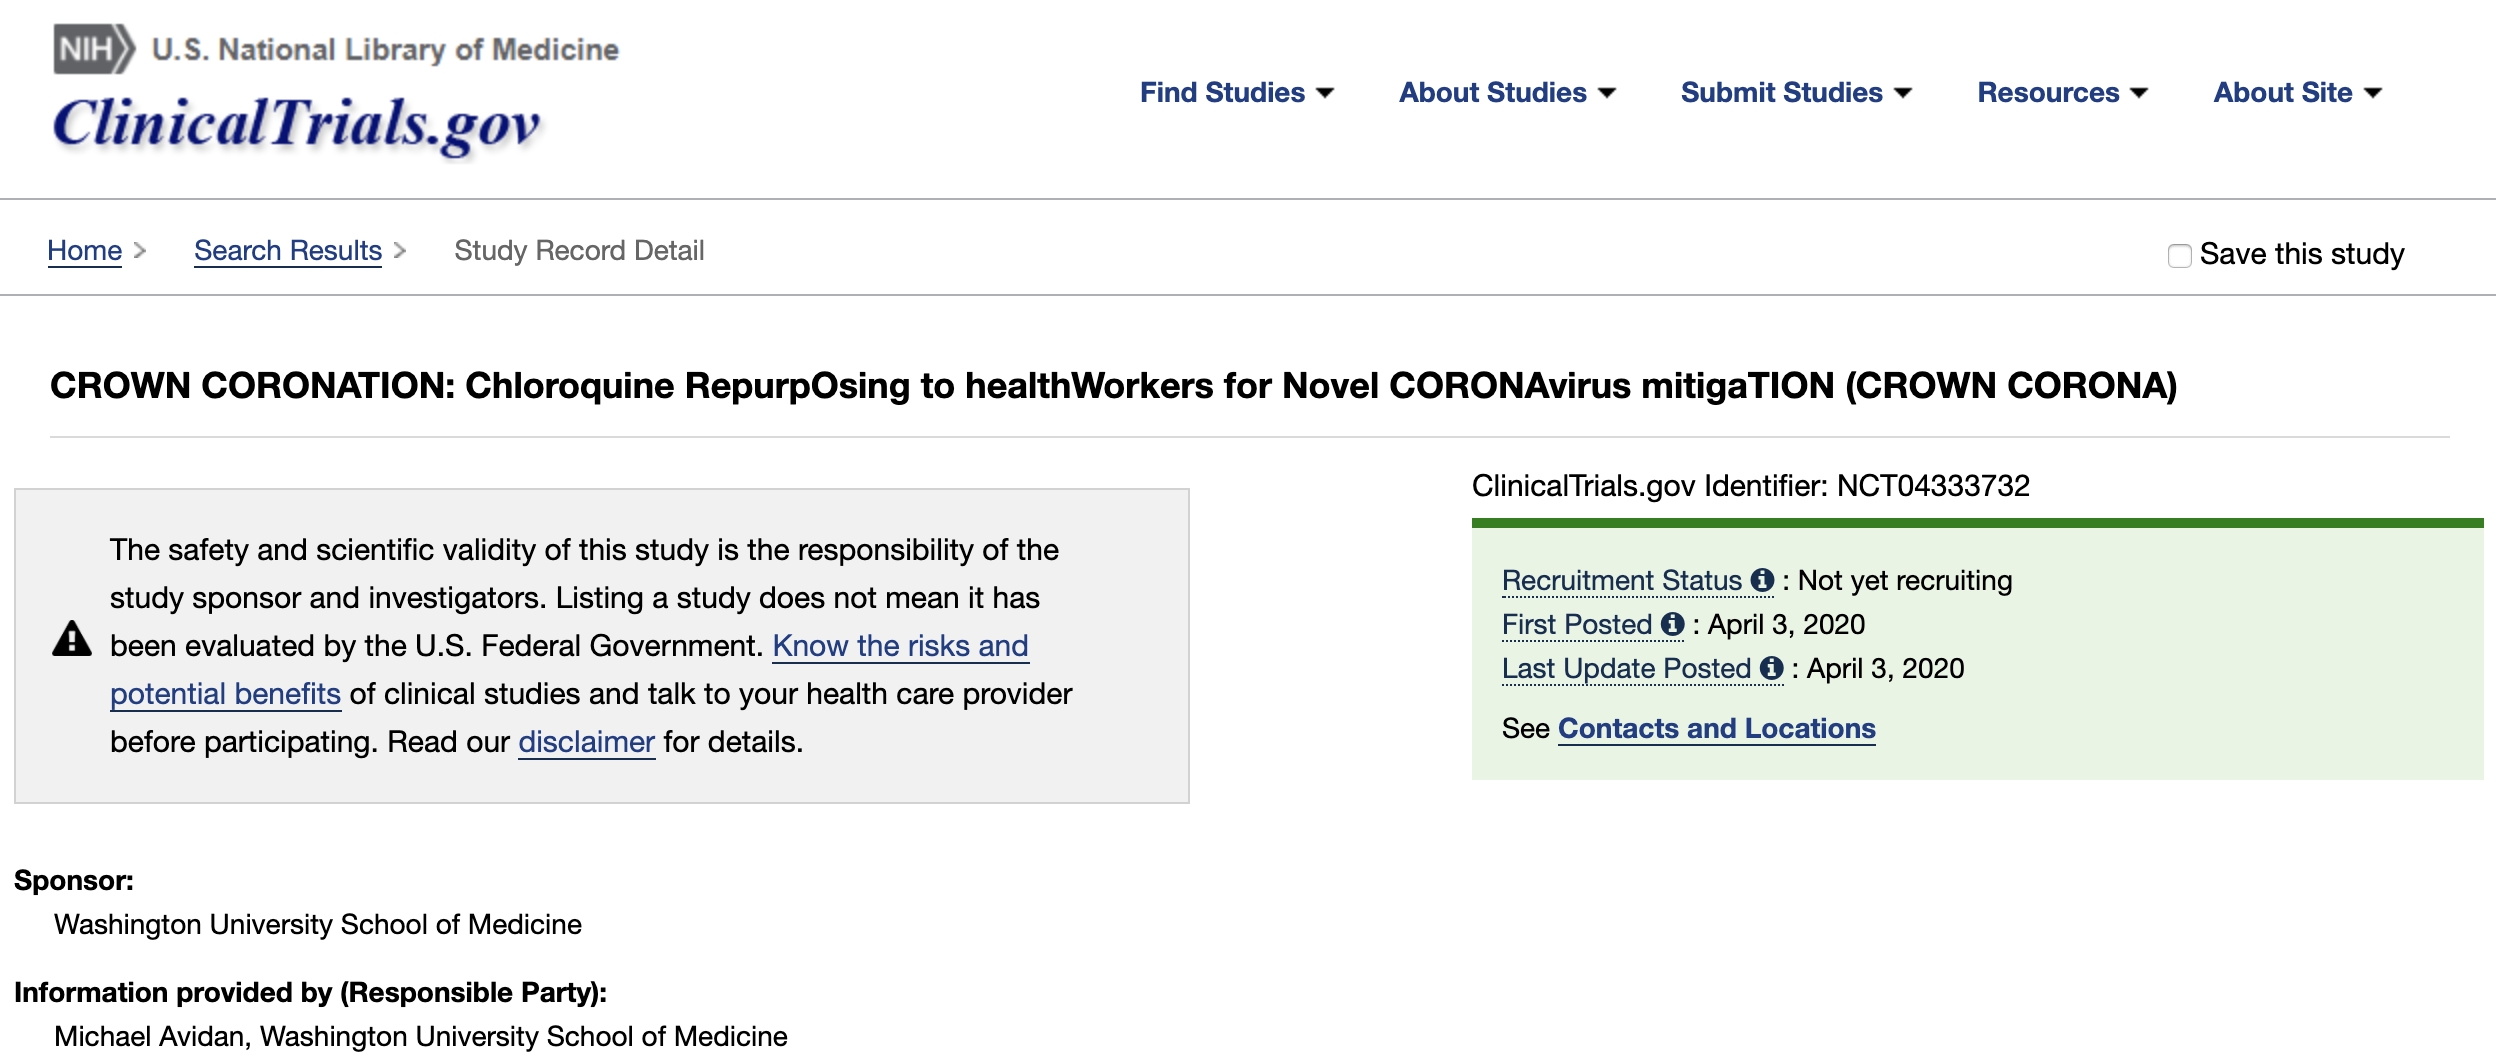Expand the About Studies dropdown arrow
The height and width of the screenshot is (1064, 2496).
coord(1607,93)
